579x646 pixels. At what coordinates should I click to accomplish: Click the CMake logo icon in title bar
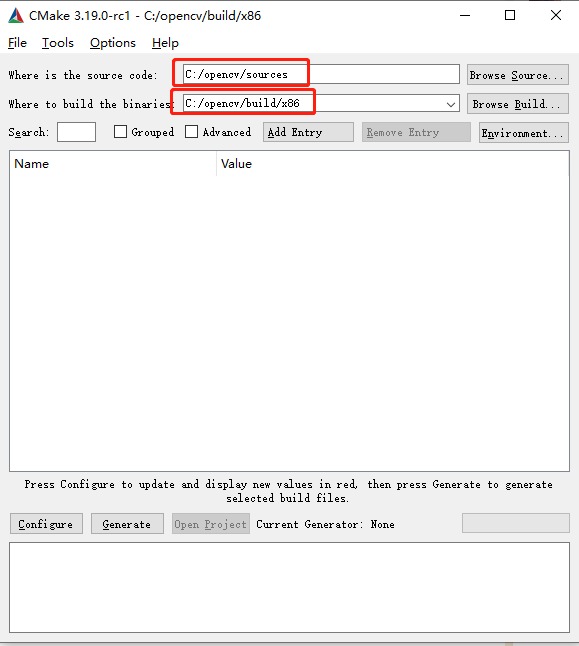(16, 16)
